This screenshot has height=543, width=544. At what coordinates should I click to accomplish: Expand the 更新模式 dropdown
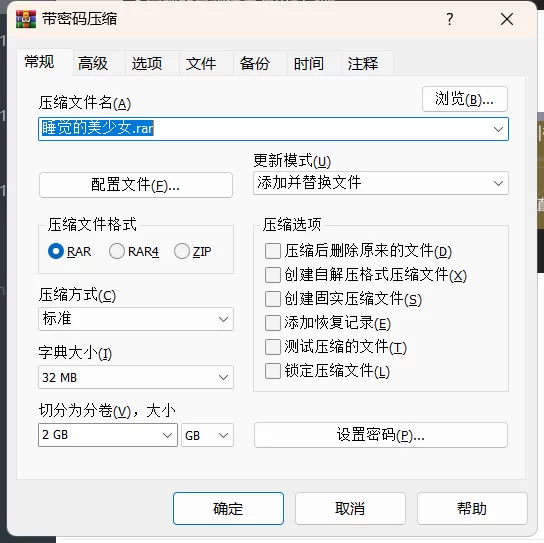pyautogui.click(x=381, y=183)
